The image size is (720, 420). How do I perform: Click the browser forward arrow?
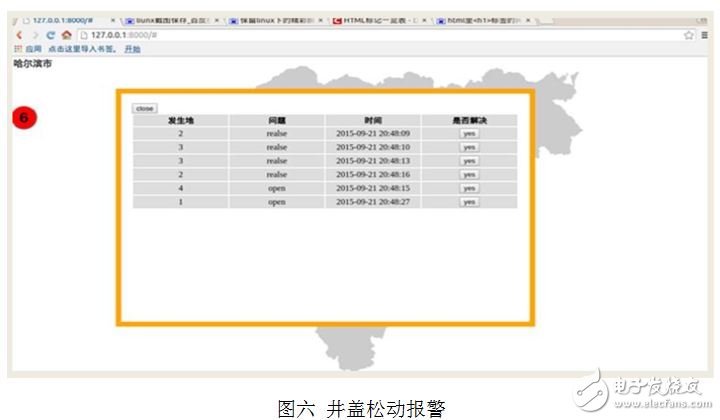[34, 34]
